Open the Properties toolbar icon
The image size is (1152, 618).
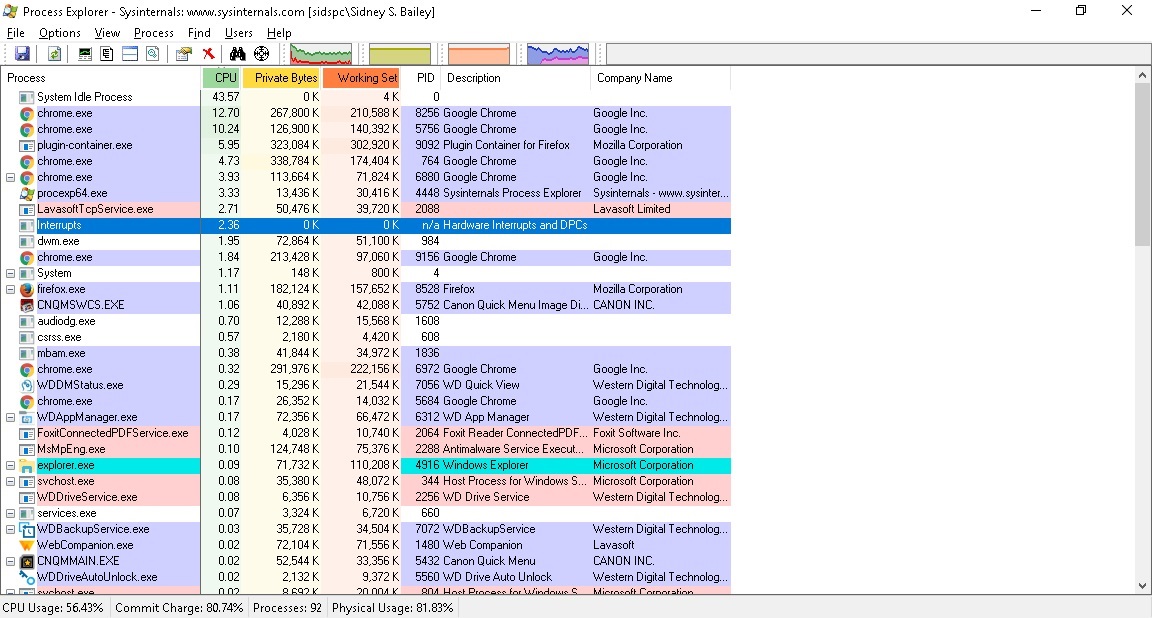click(x=184, y=54)
